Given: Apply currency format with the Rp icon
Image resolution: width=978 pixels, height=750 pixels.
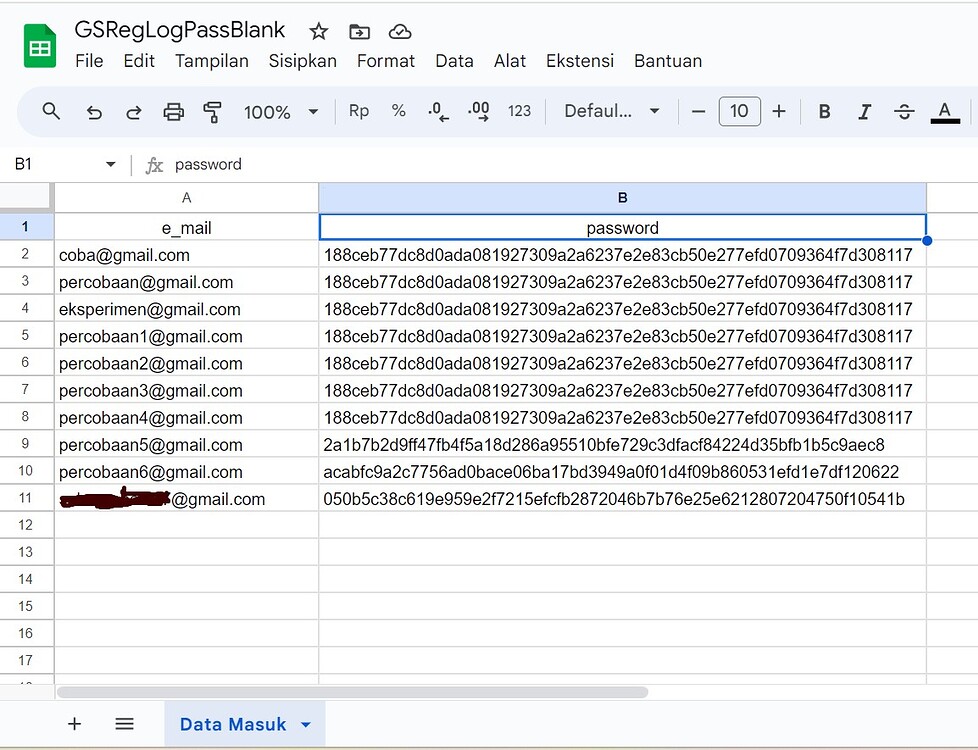Looking at the screenshot, I should (x=358, y=111).
